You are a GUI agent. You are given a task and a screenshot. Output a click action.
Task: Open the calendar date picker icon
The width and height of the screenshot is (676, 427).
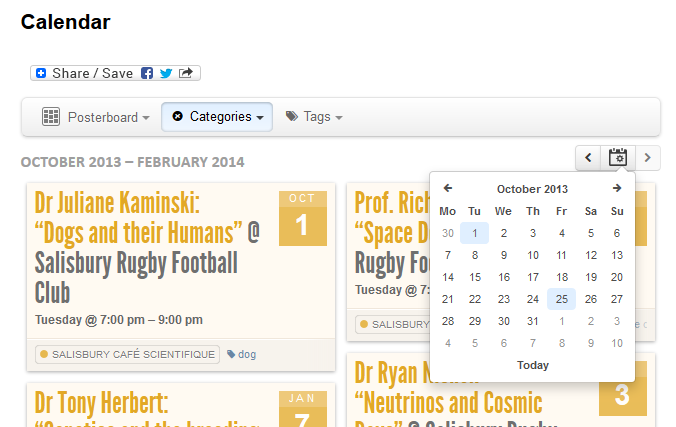coord(618,157)
